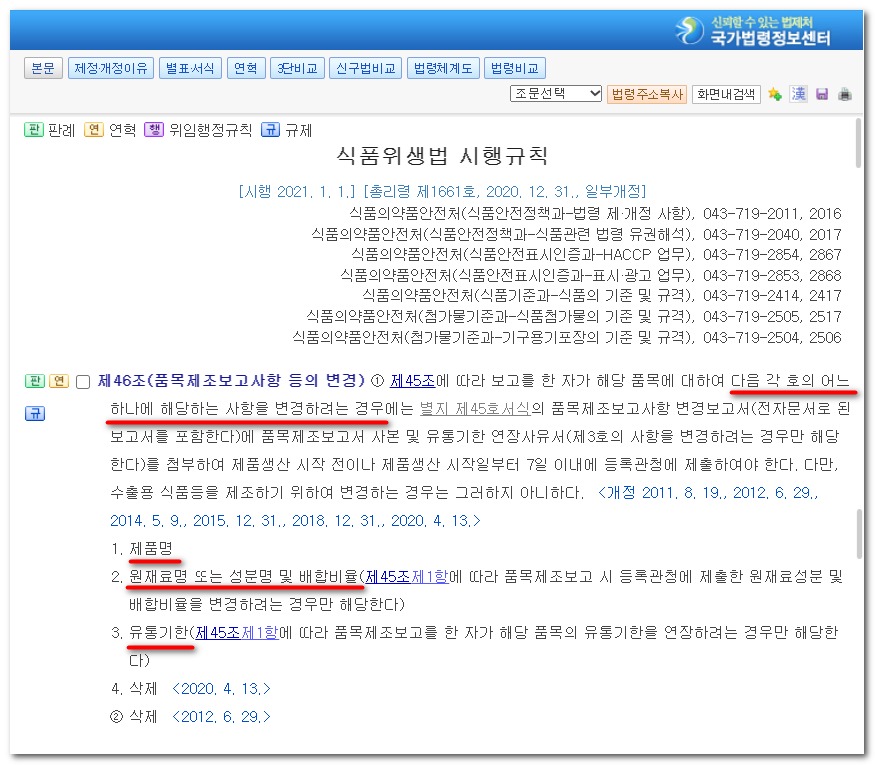Open the 법령체계도 tab
Screen dimensions: 875x765
[x=443, y=68]
